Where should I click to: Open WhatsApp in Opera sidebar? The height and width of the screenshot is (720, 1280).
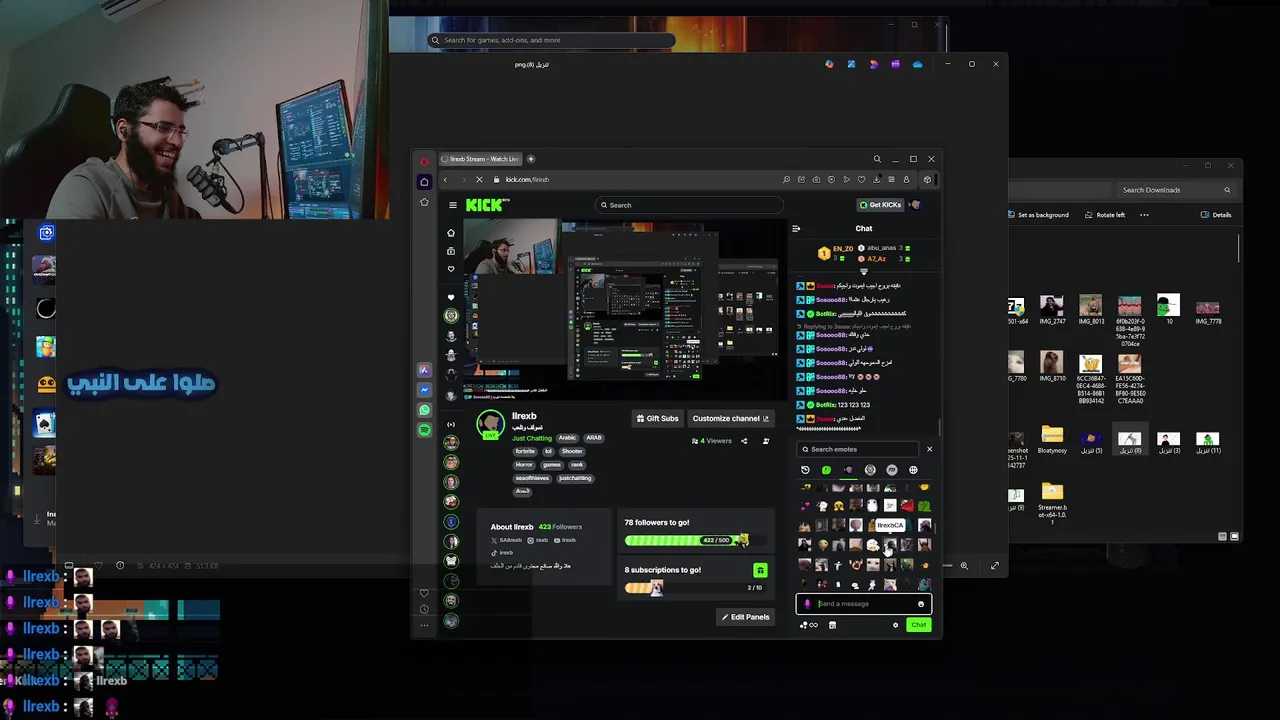click(424, 410)
